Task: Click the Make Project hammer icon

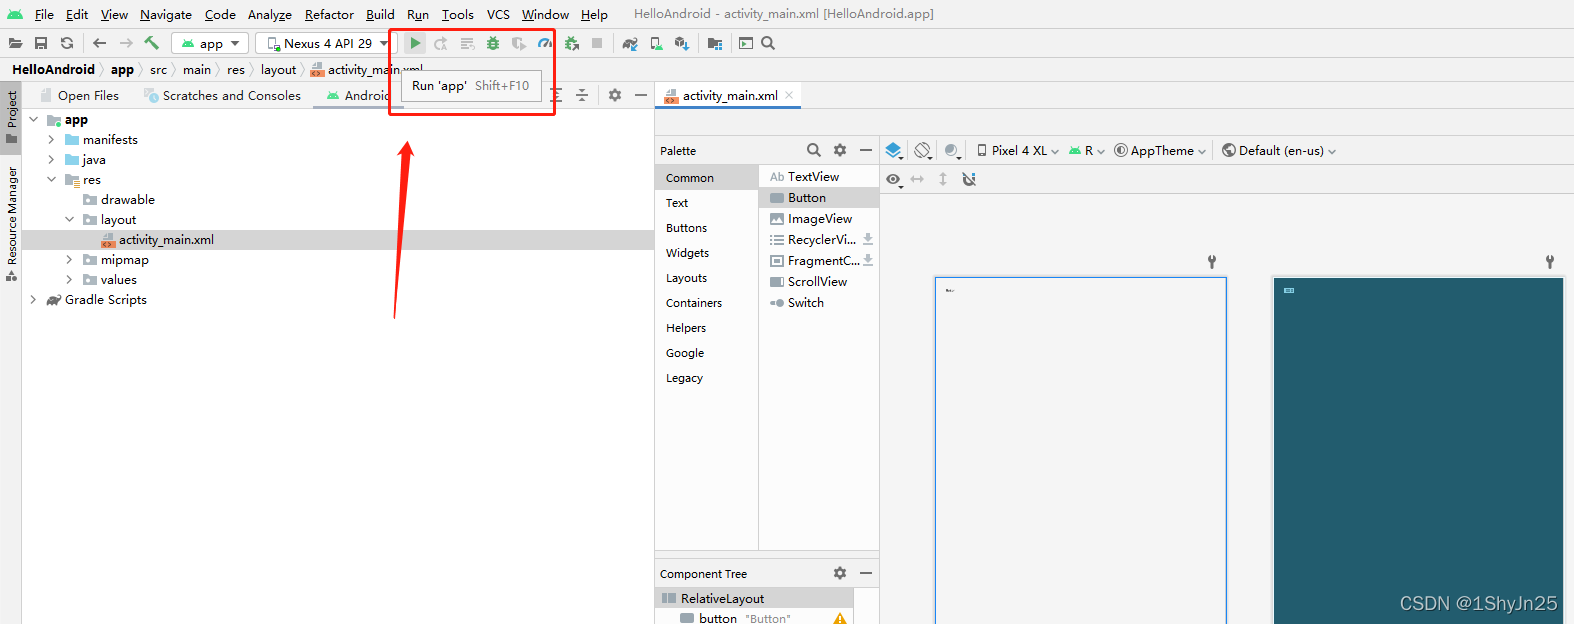Action: (152, 43)
